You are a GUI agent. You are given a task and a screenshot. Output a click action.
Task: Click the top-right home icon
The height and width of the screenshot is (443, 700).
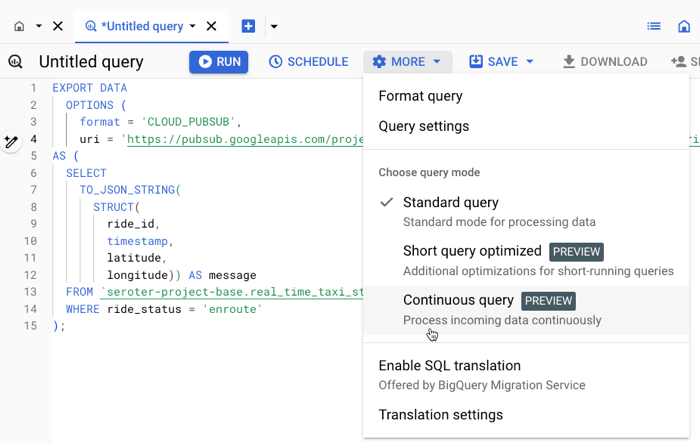coord(684,26)
